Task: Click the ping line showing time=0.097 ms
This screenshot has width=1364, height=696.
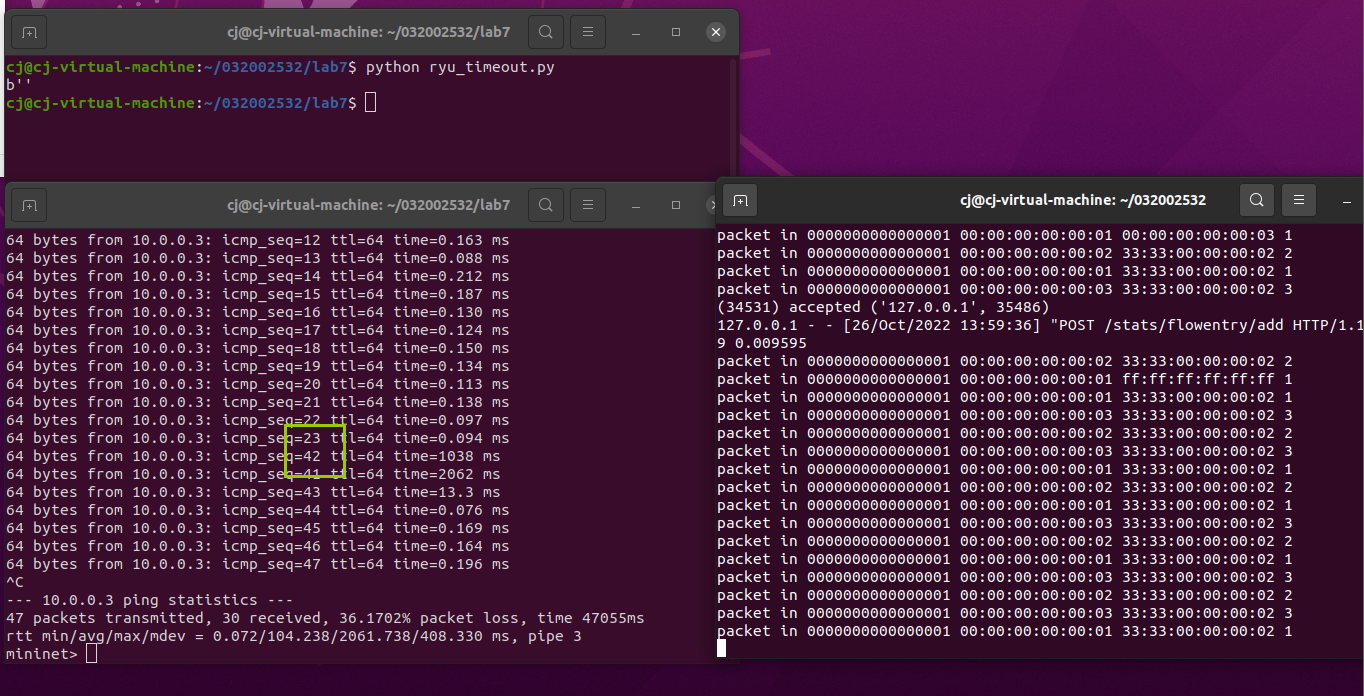Action: coord(257,421)
